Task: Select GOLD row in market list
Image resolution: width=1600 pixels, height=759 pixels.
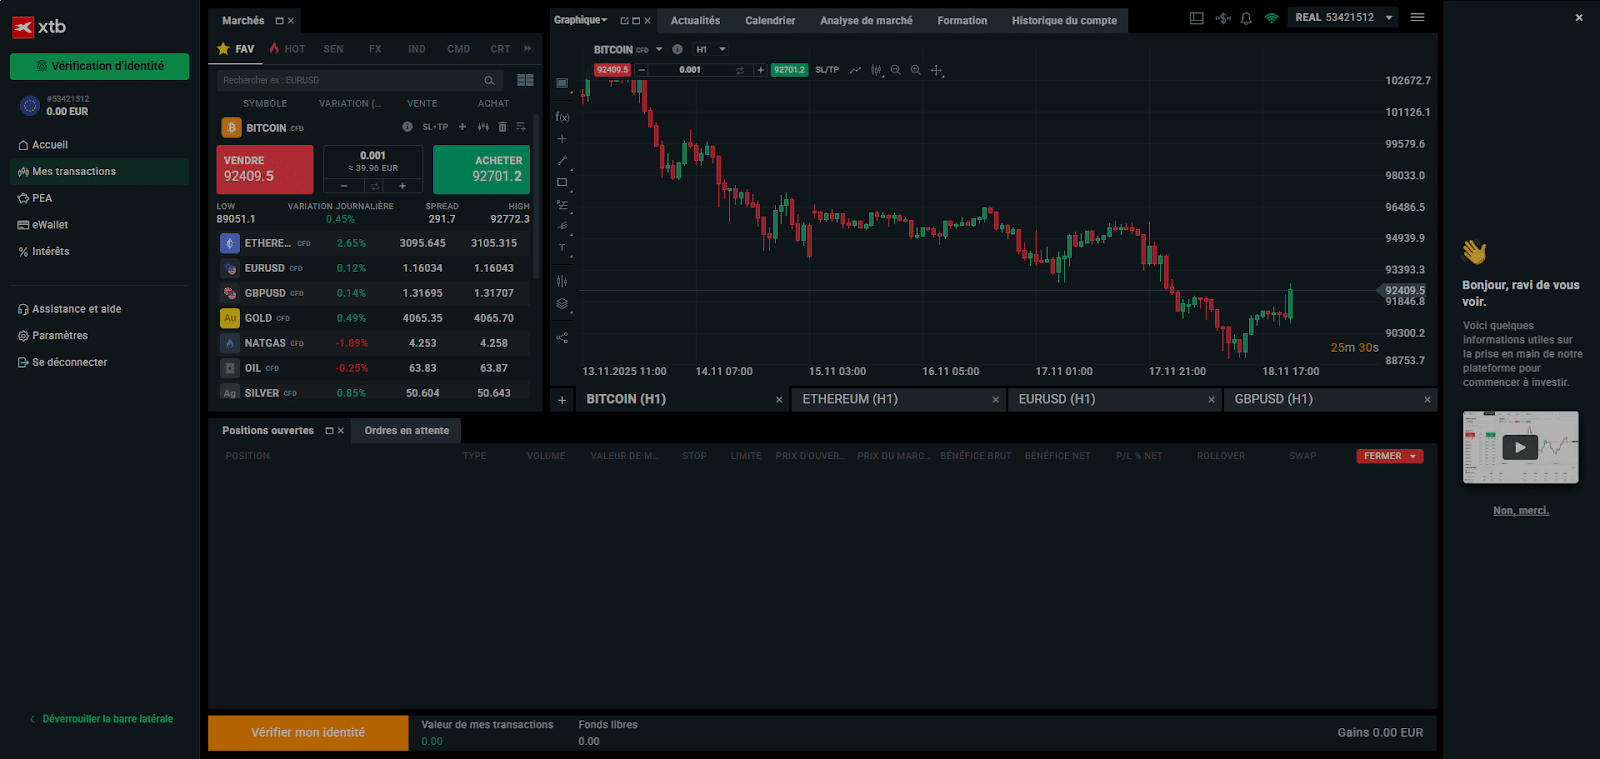Action: pos(374,318)
